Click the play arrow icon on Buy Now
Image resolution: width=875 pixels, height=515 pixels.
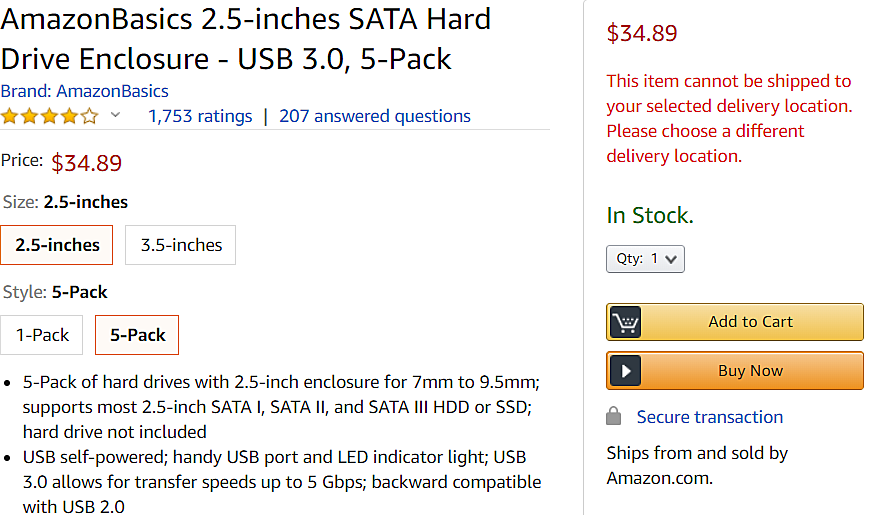626,371
